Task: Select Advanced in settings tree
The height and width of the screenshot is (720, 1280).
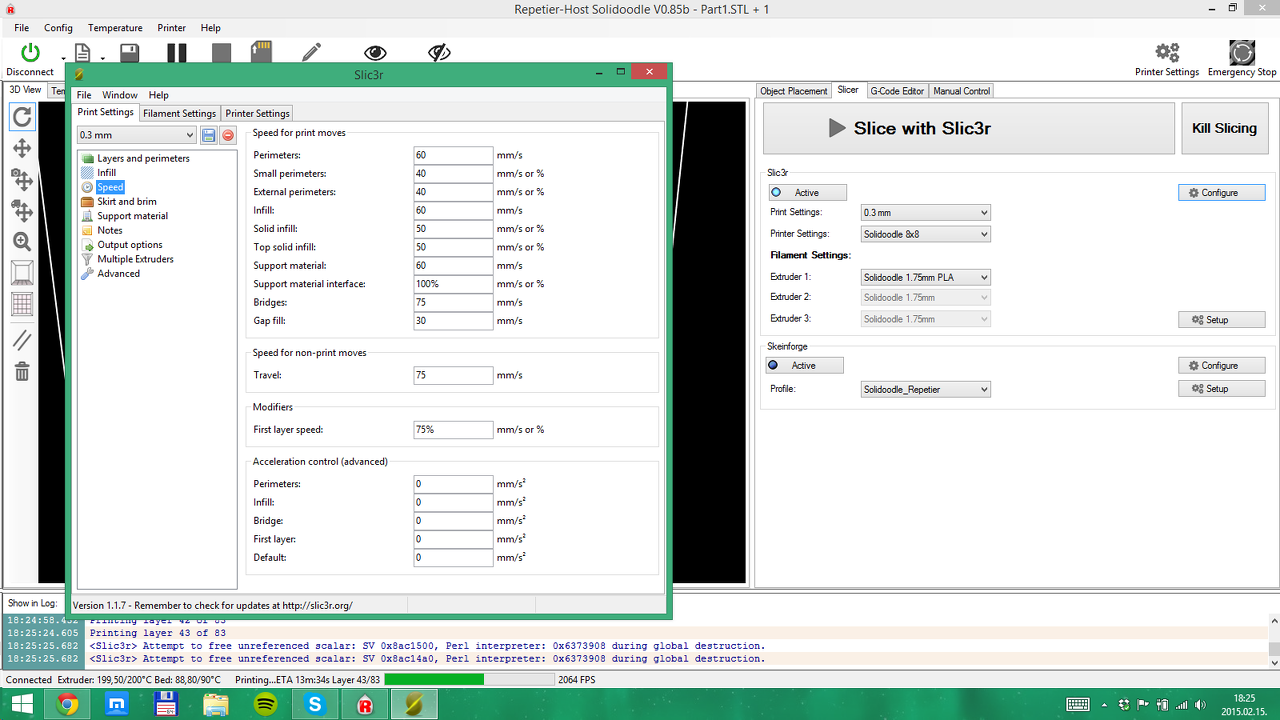Action: pyautogui.click(x=119, y=273)
